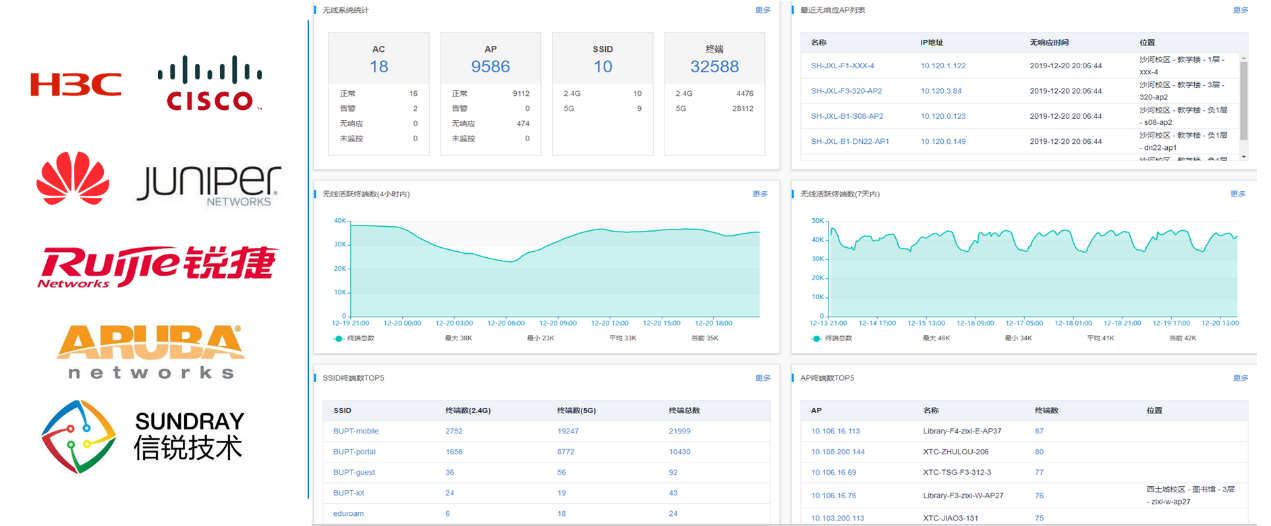Open SSID BUPT-mobile

(x=356, y=431)
